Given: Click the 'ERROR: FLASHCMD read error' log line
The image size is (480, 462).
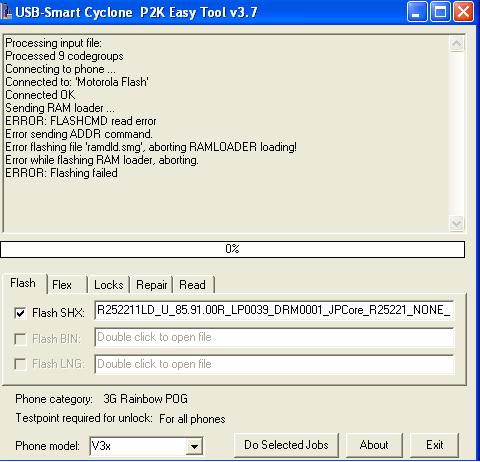Looking at the screenshot, I should coord(81,121).
